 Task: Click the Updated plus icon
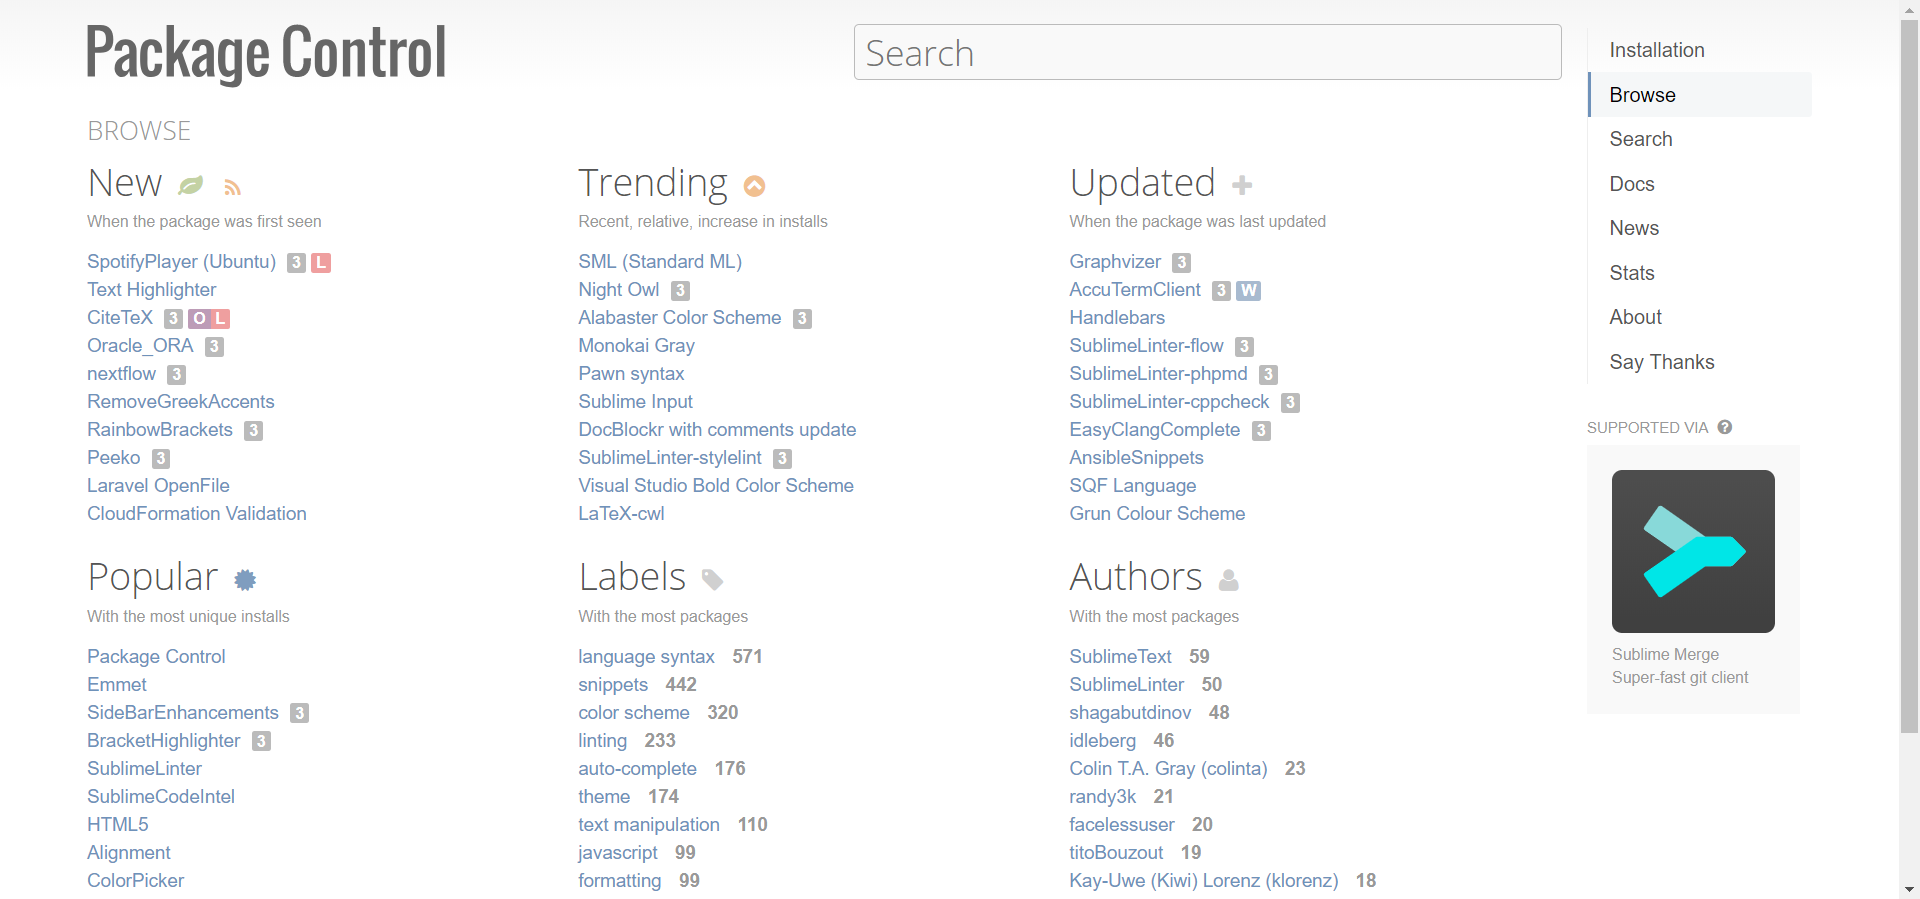(x=1242, y=185)
